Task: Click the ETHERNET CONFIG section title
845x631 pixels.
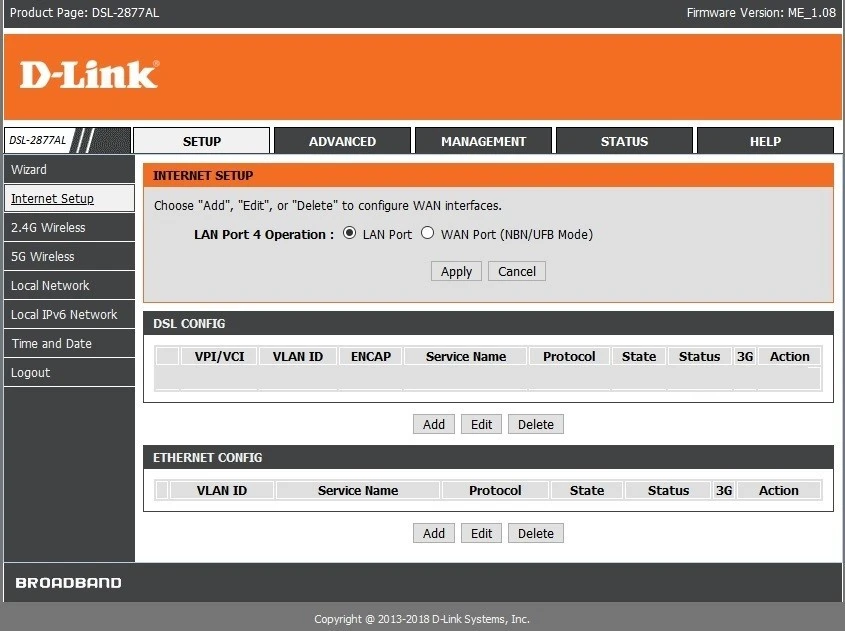Action: click(207, 457)
